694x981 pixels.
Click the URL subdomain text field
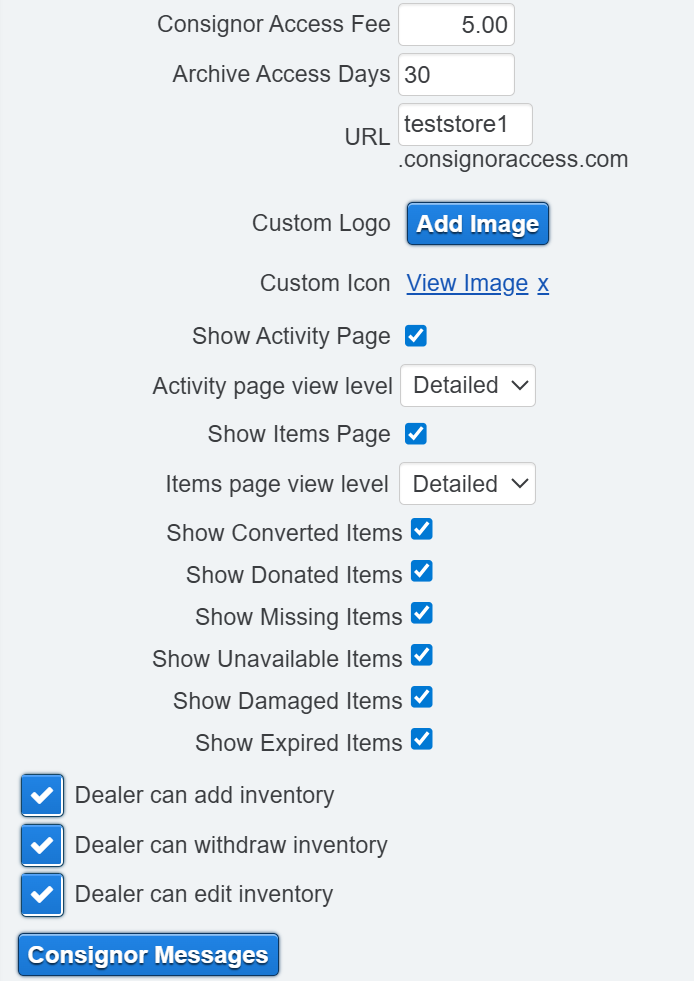pyautogui.click(x=465, y=125)
